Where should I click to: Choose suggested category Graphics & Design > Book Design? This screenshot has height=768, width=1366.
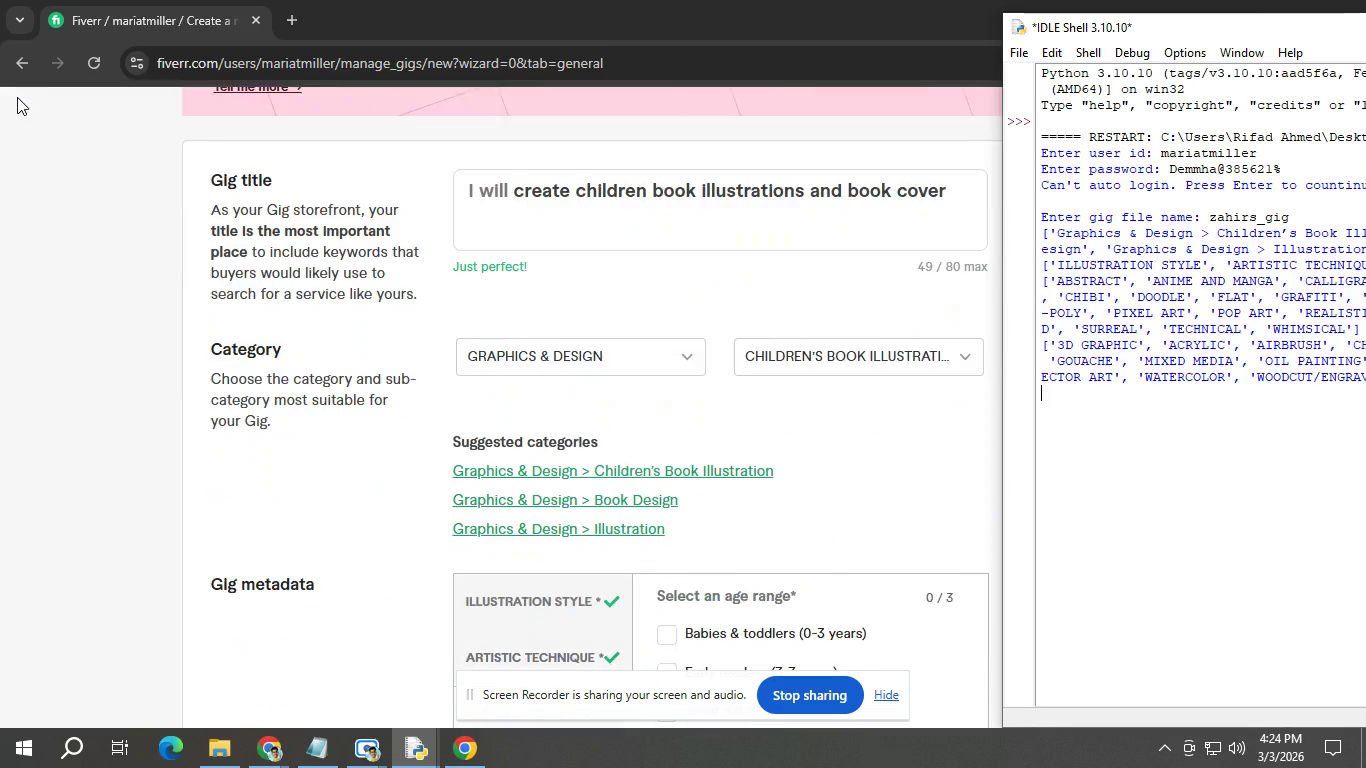(x=565, y=500)
